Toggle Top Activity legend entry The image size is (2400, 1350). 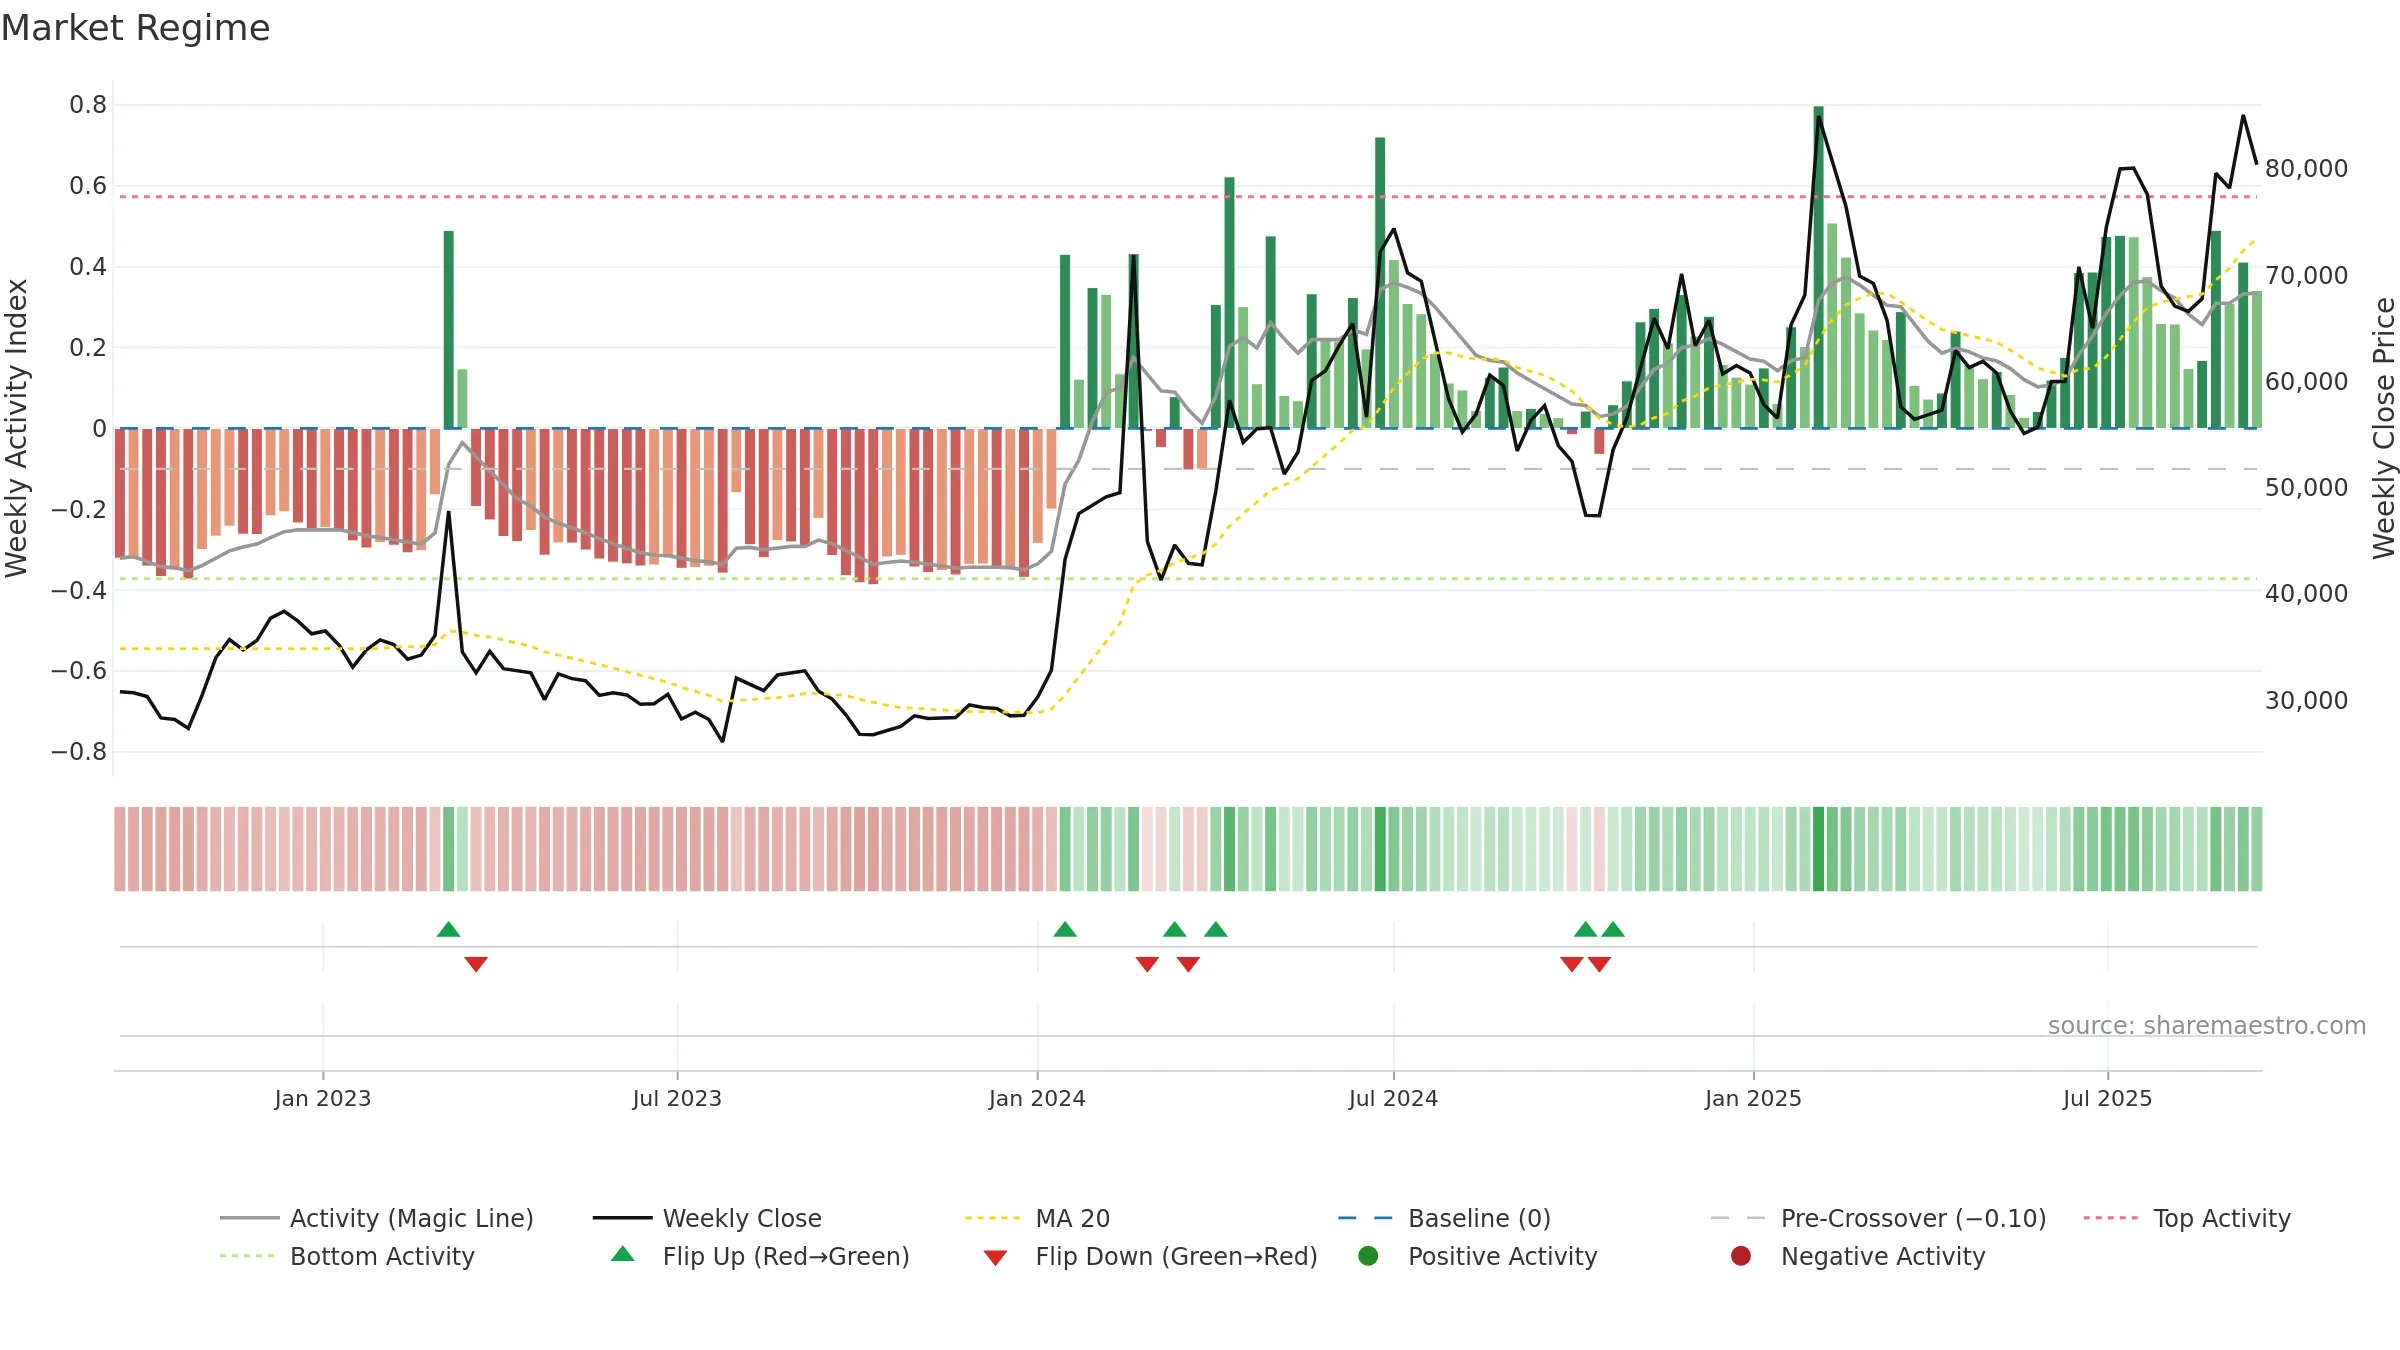2187,1218
